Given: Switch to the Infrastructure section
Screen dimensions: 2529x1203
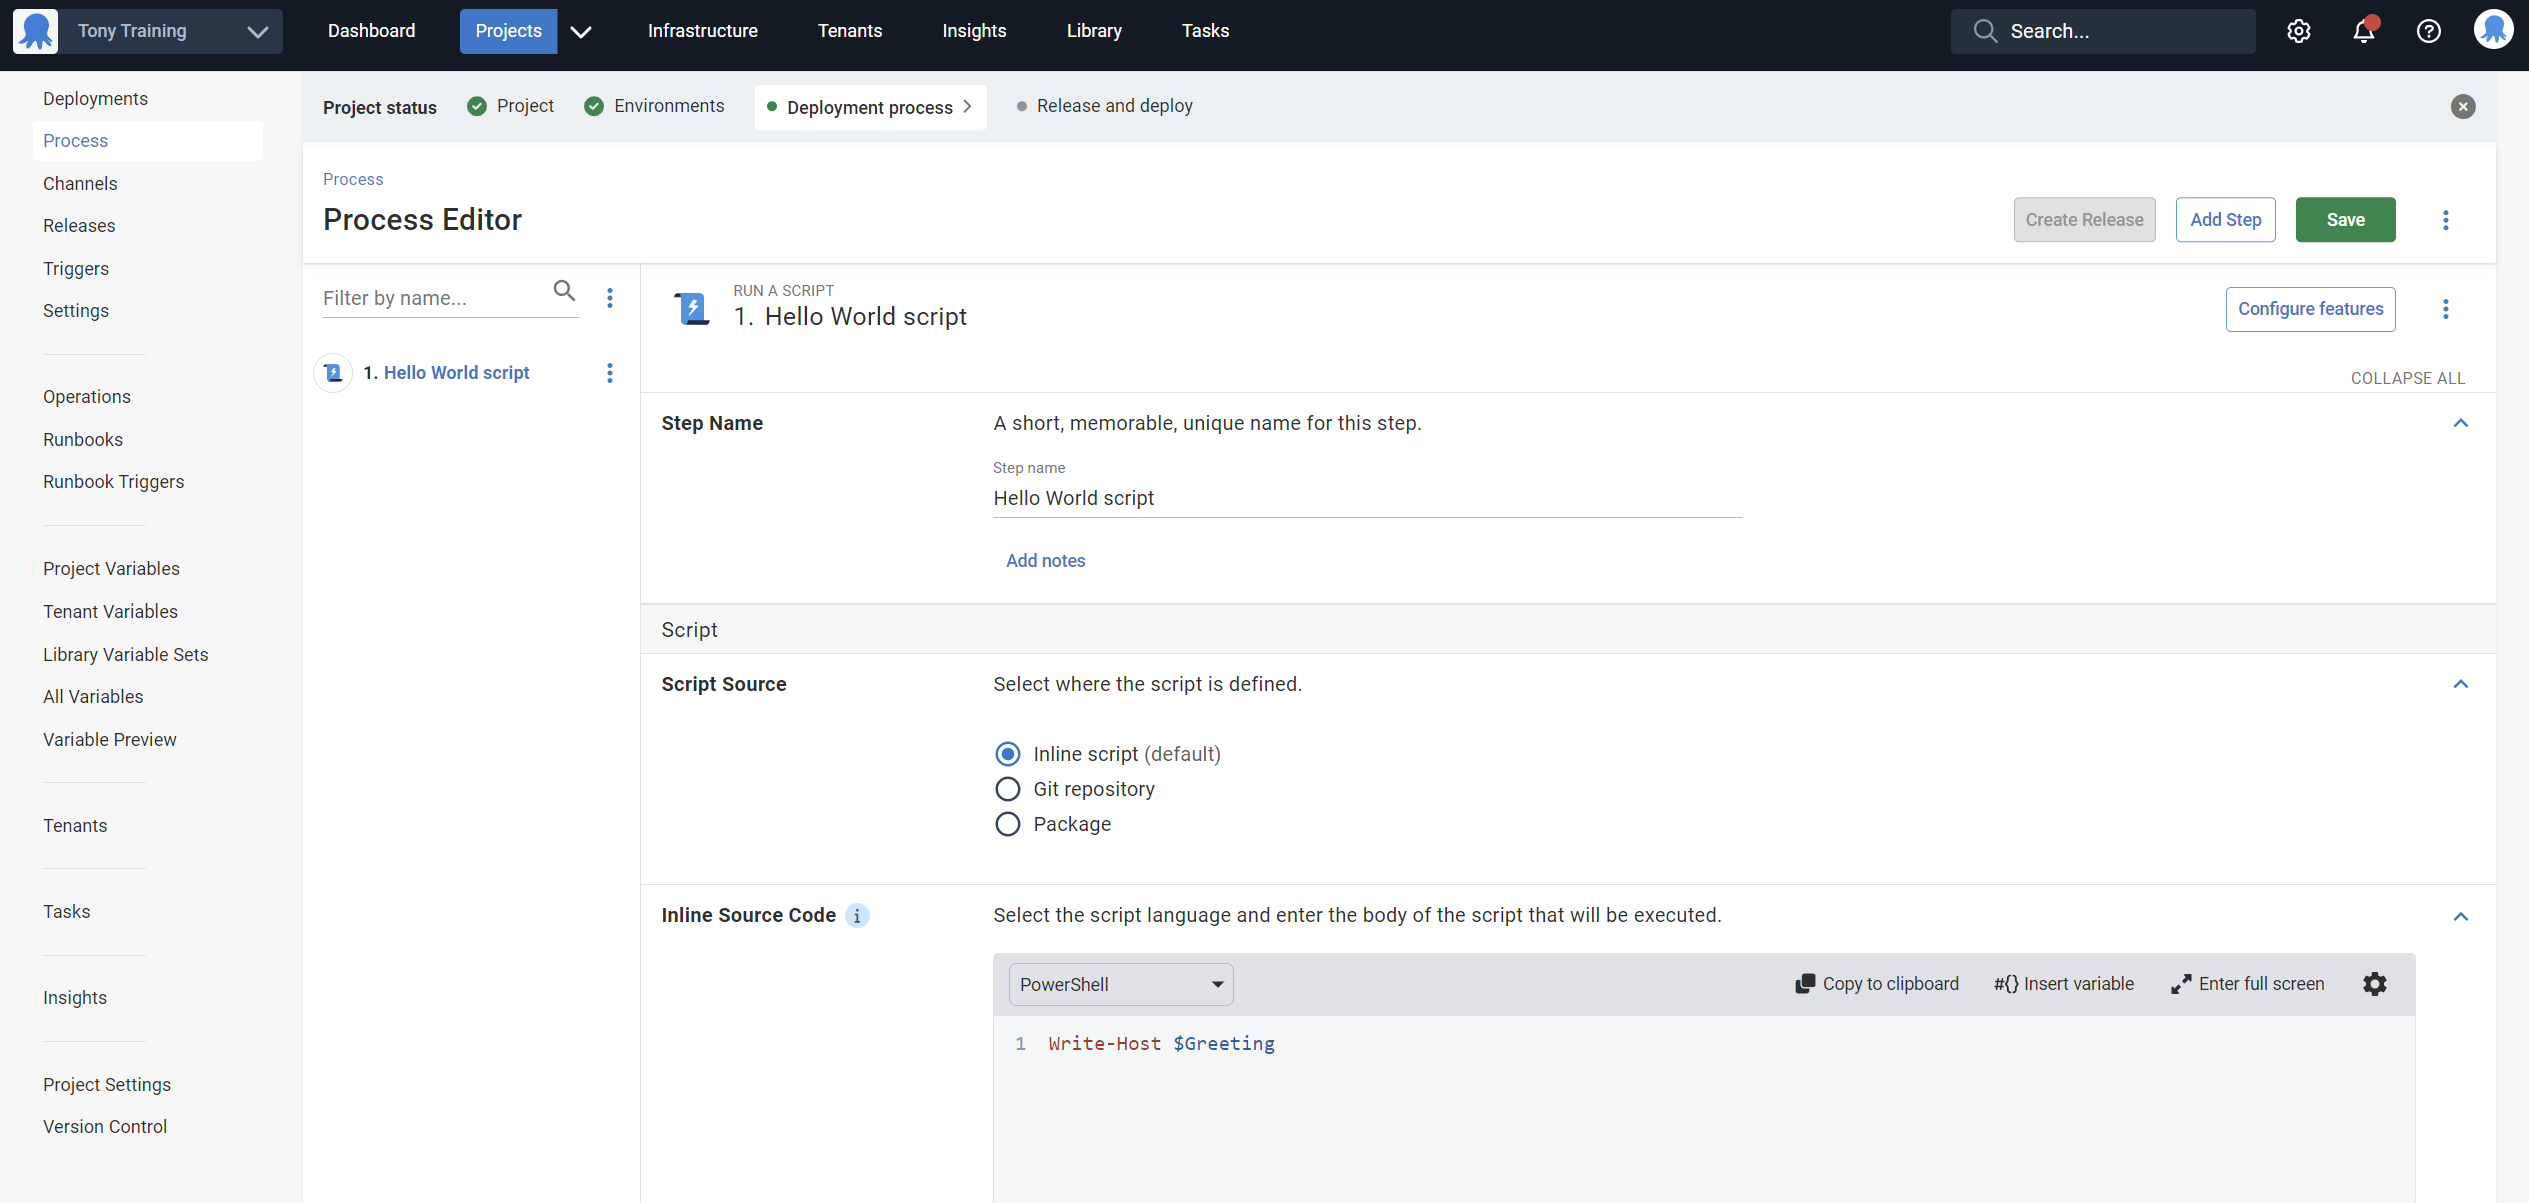Looking at the screenshot, I should 702,31.
